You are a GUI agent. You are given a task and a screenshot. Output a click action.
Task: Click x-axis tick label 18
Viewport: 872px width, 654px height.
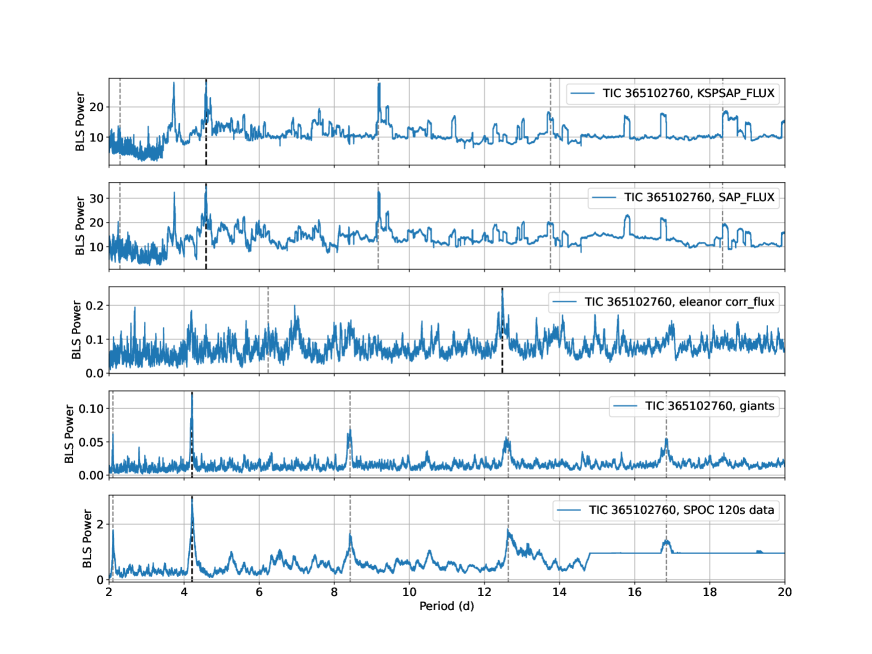pyautogui.click(x=710, y=592)
